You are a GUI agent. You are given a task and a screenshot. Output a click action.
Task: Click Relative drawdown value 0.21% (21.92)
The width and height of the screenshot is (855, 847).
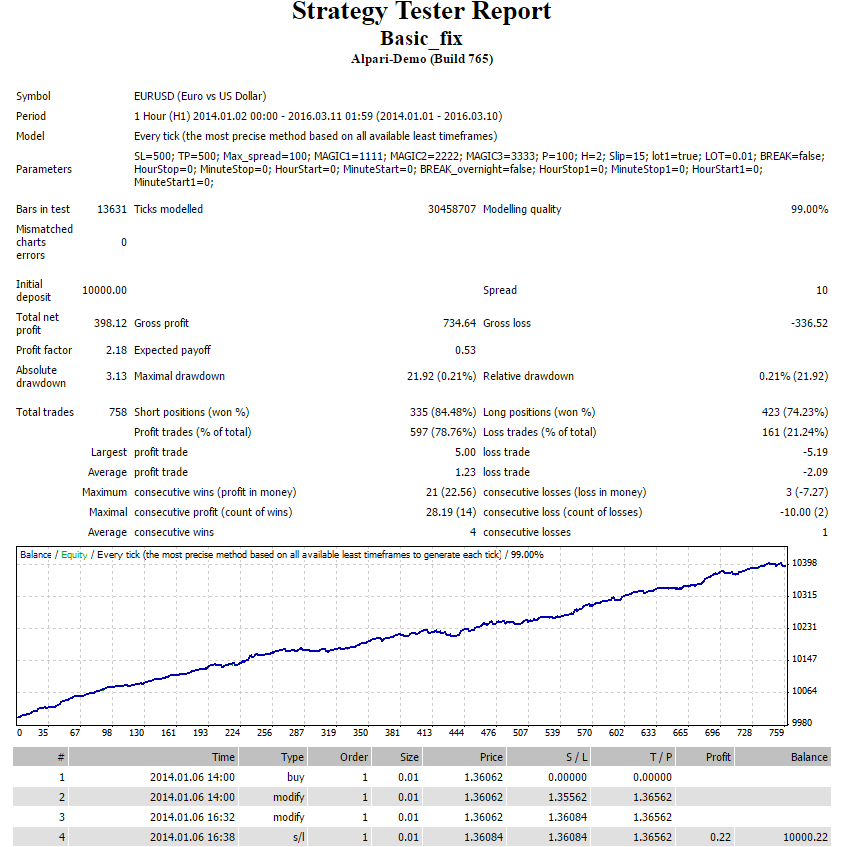pos(793,376)
